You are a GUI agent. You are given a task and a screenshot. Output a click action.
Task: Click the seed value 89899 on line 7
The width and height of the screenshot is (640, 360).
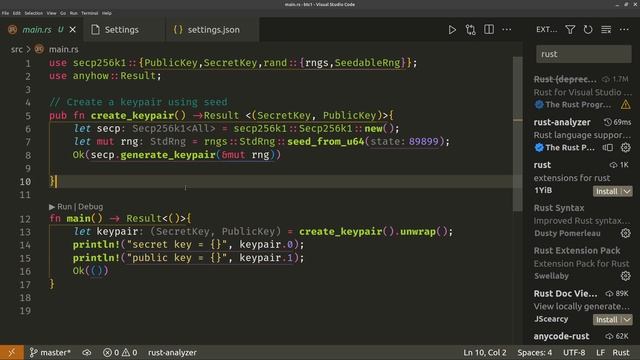(423, 142)
